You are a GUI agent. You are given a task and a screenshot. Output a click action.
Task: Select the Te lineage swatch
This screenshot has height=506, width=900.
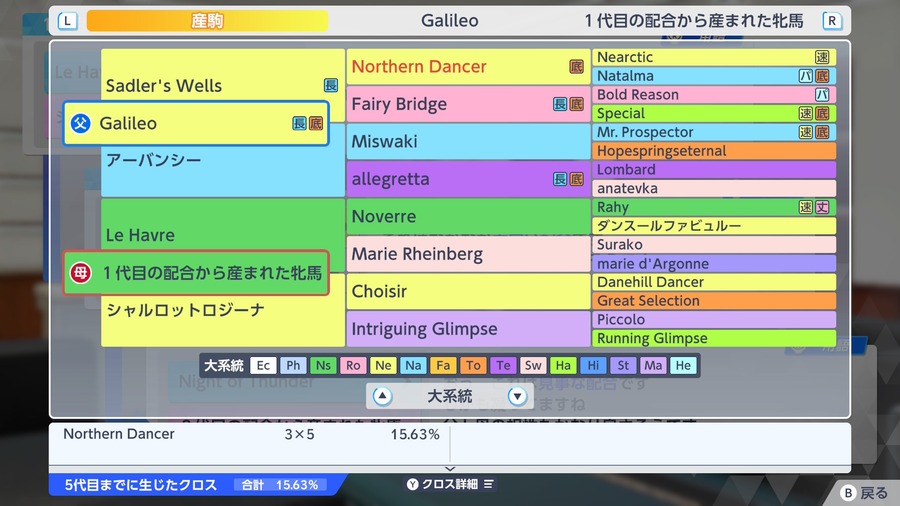pos(503,365)
